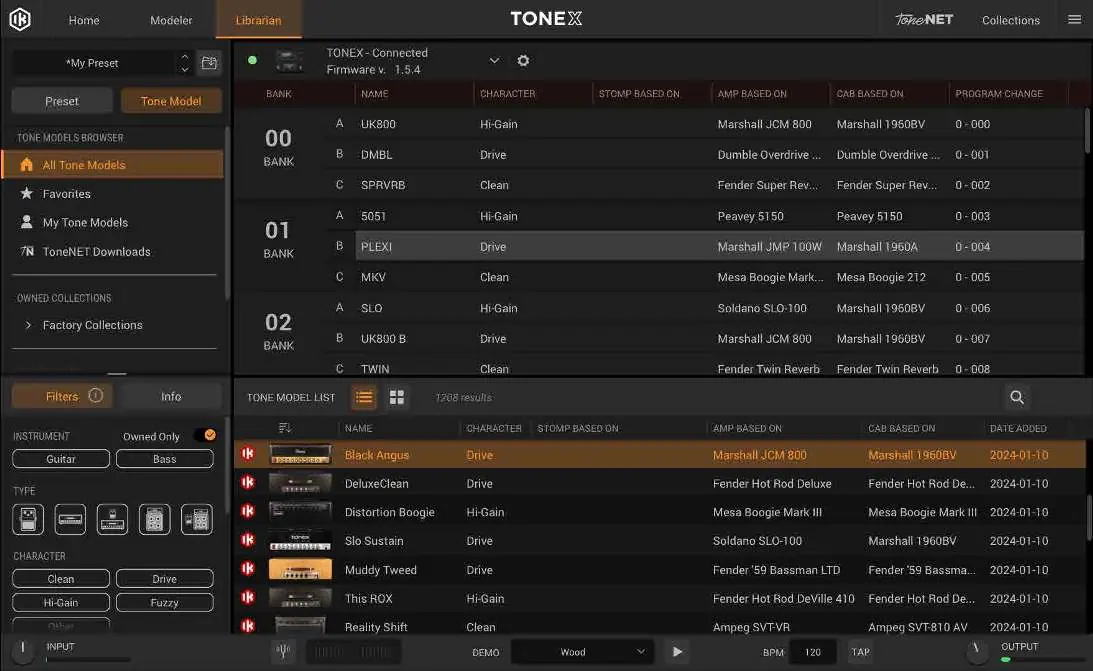Toggle the Hi-Gain character filter
The height and width of the screenshot is (671, 1093).
(61, 602)
